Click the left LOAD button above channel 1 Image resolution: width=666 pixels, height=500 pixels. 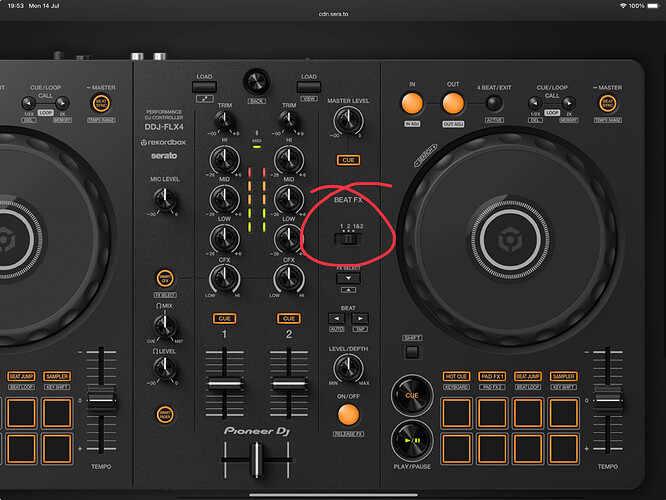pos(204,88)
